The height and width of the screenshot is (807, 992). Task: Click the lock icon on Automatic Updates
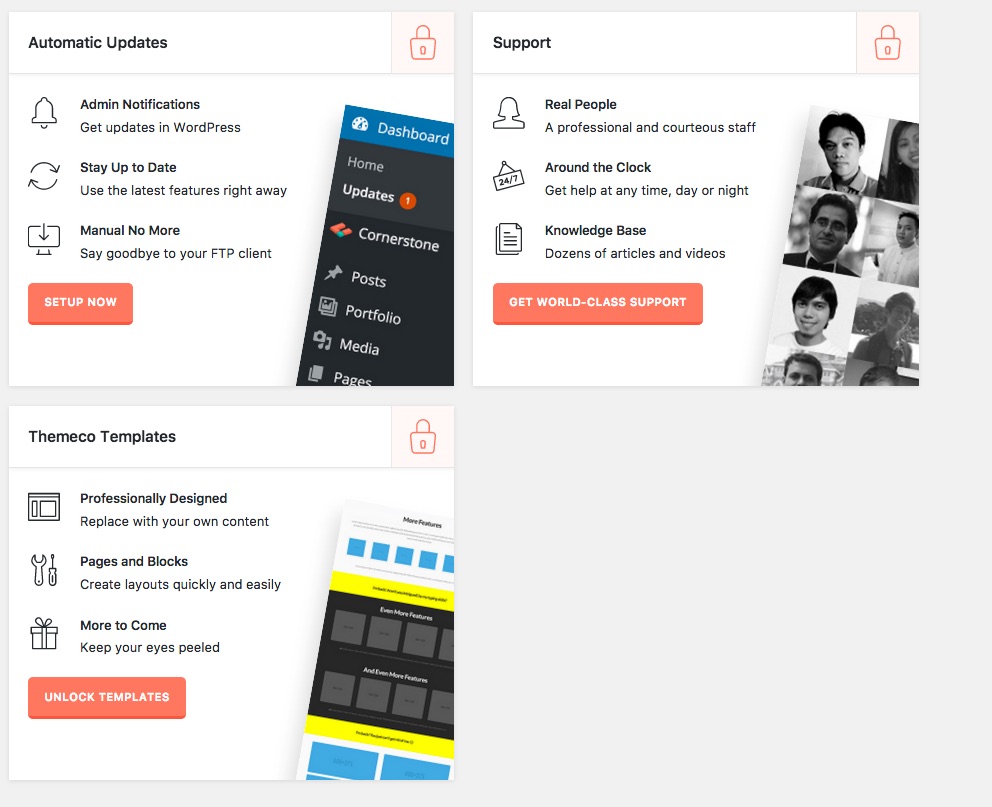[x=423, y=42]
